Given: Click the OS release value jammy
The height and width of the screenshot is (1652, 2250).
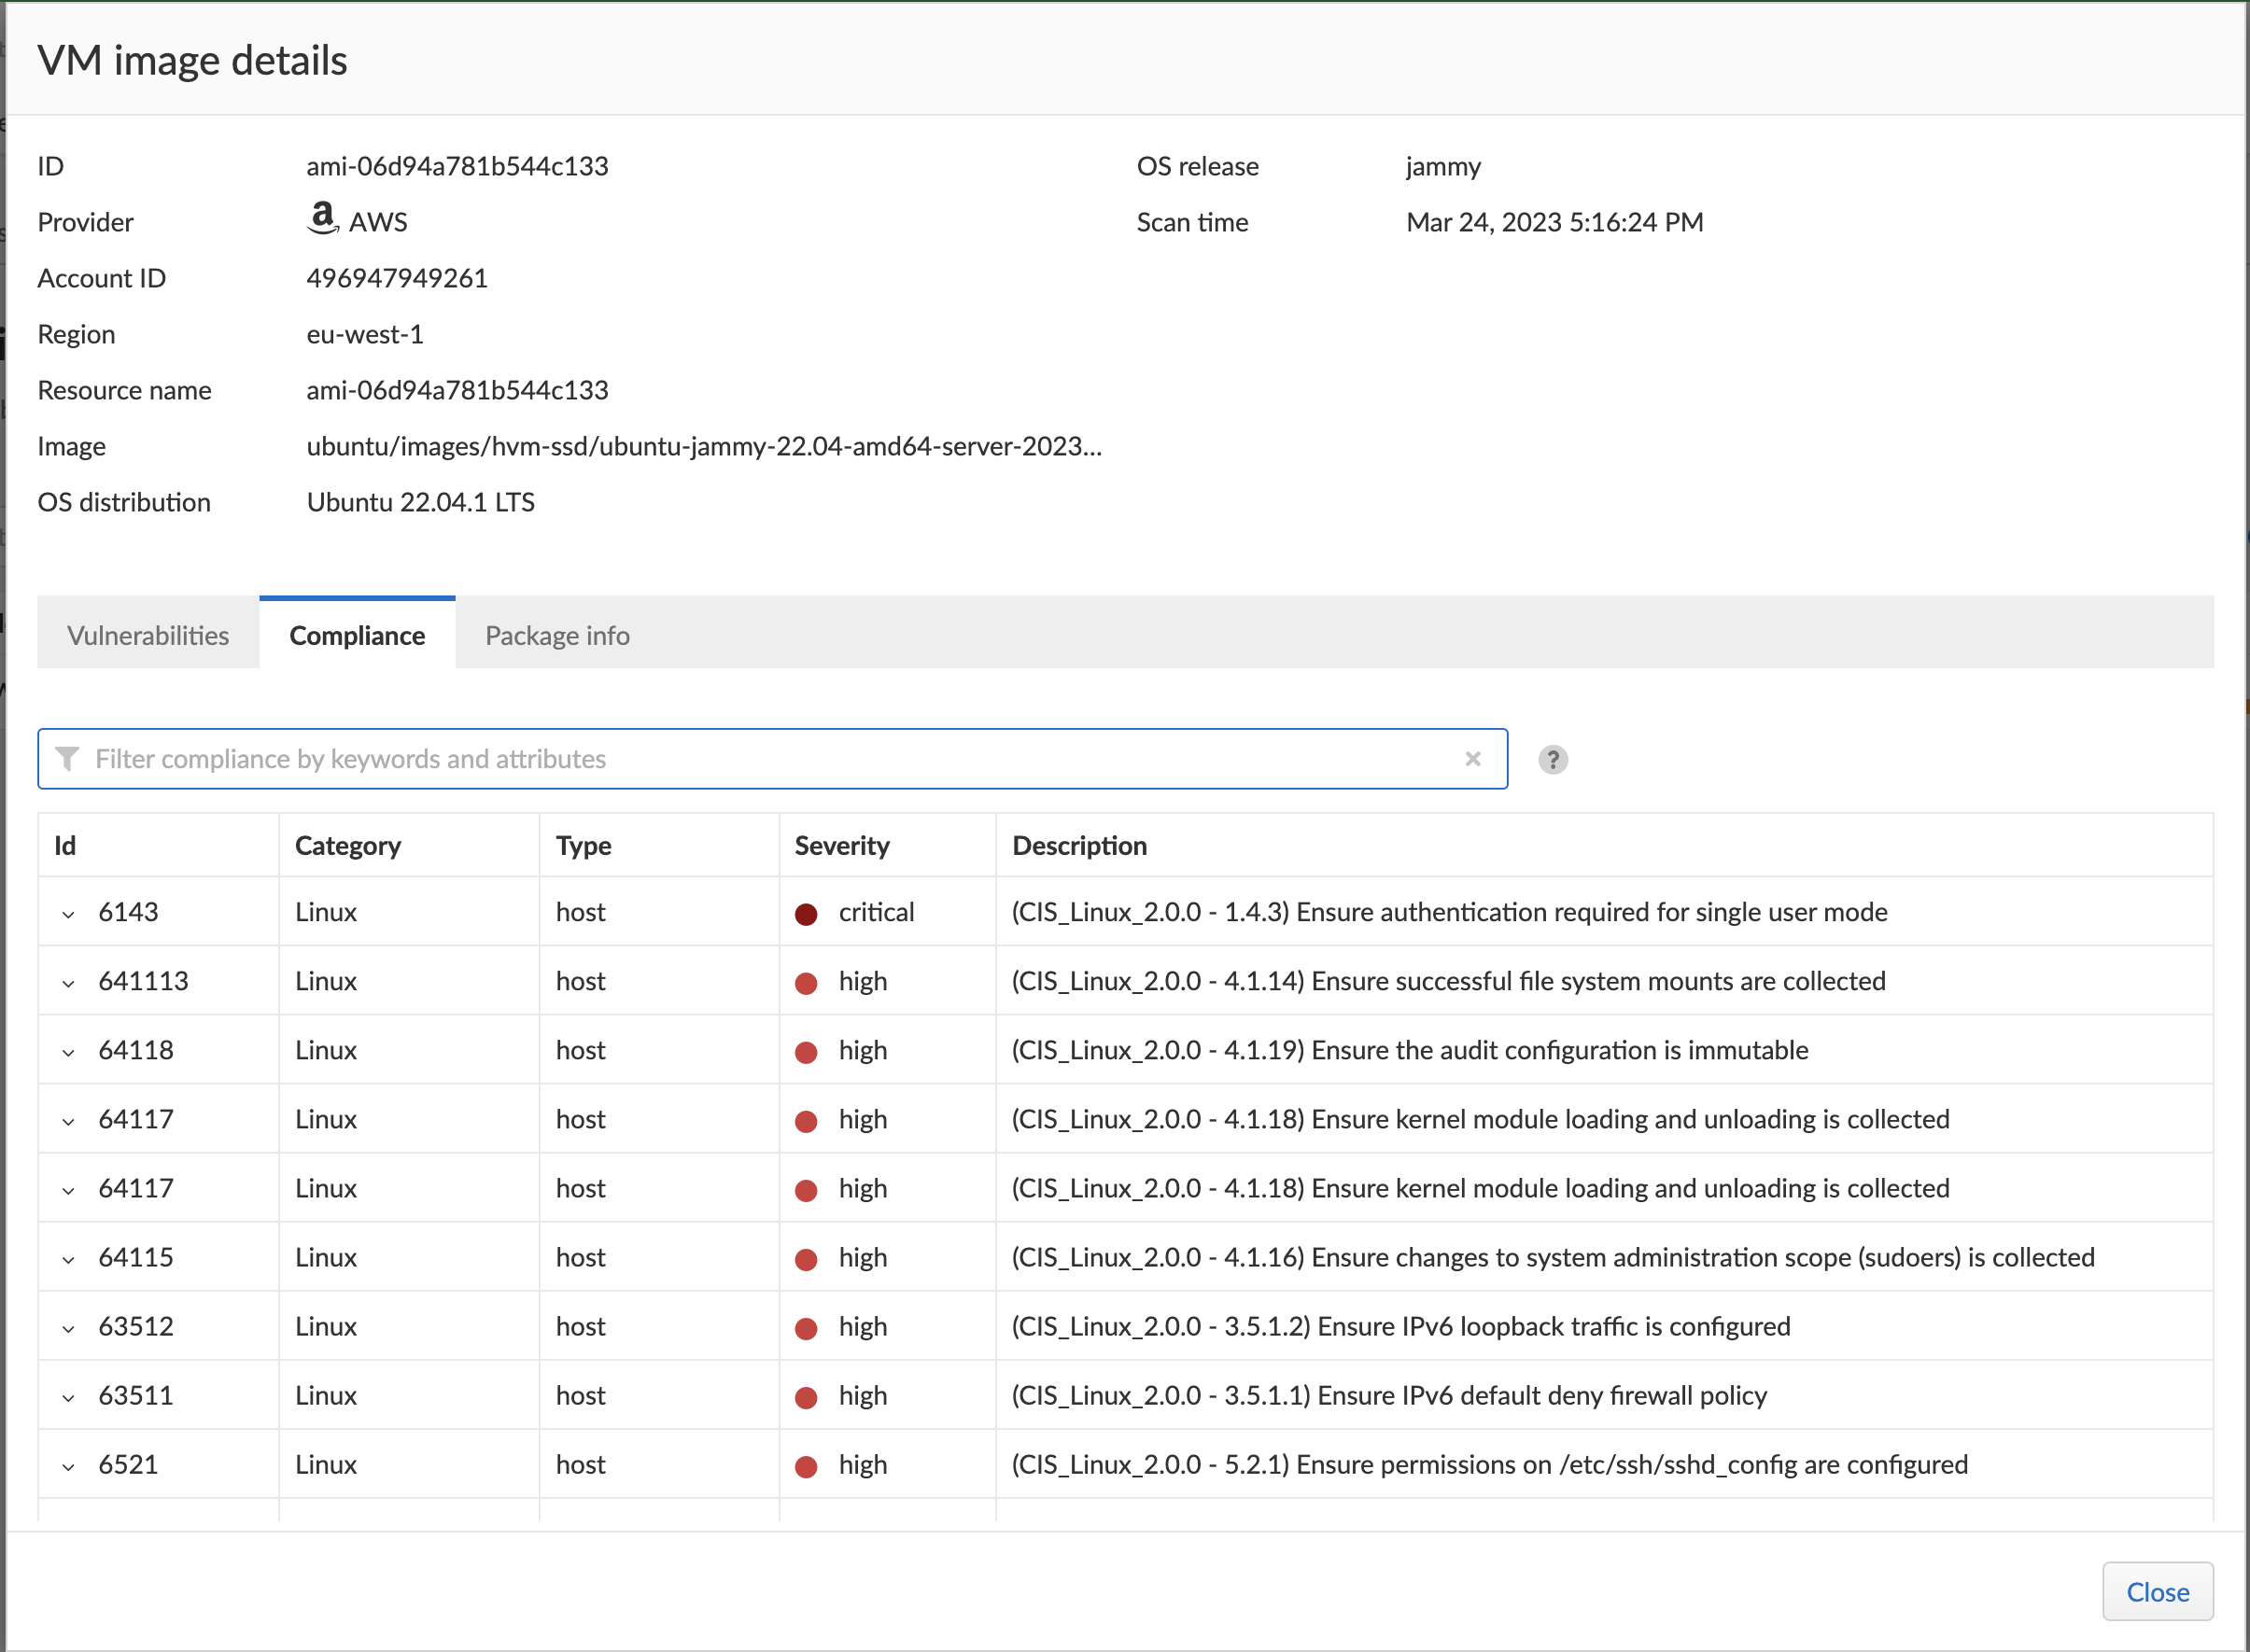Looking at the screenshot, I should coord(1442,166).
